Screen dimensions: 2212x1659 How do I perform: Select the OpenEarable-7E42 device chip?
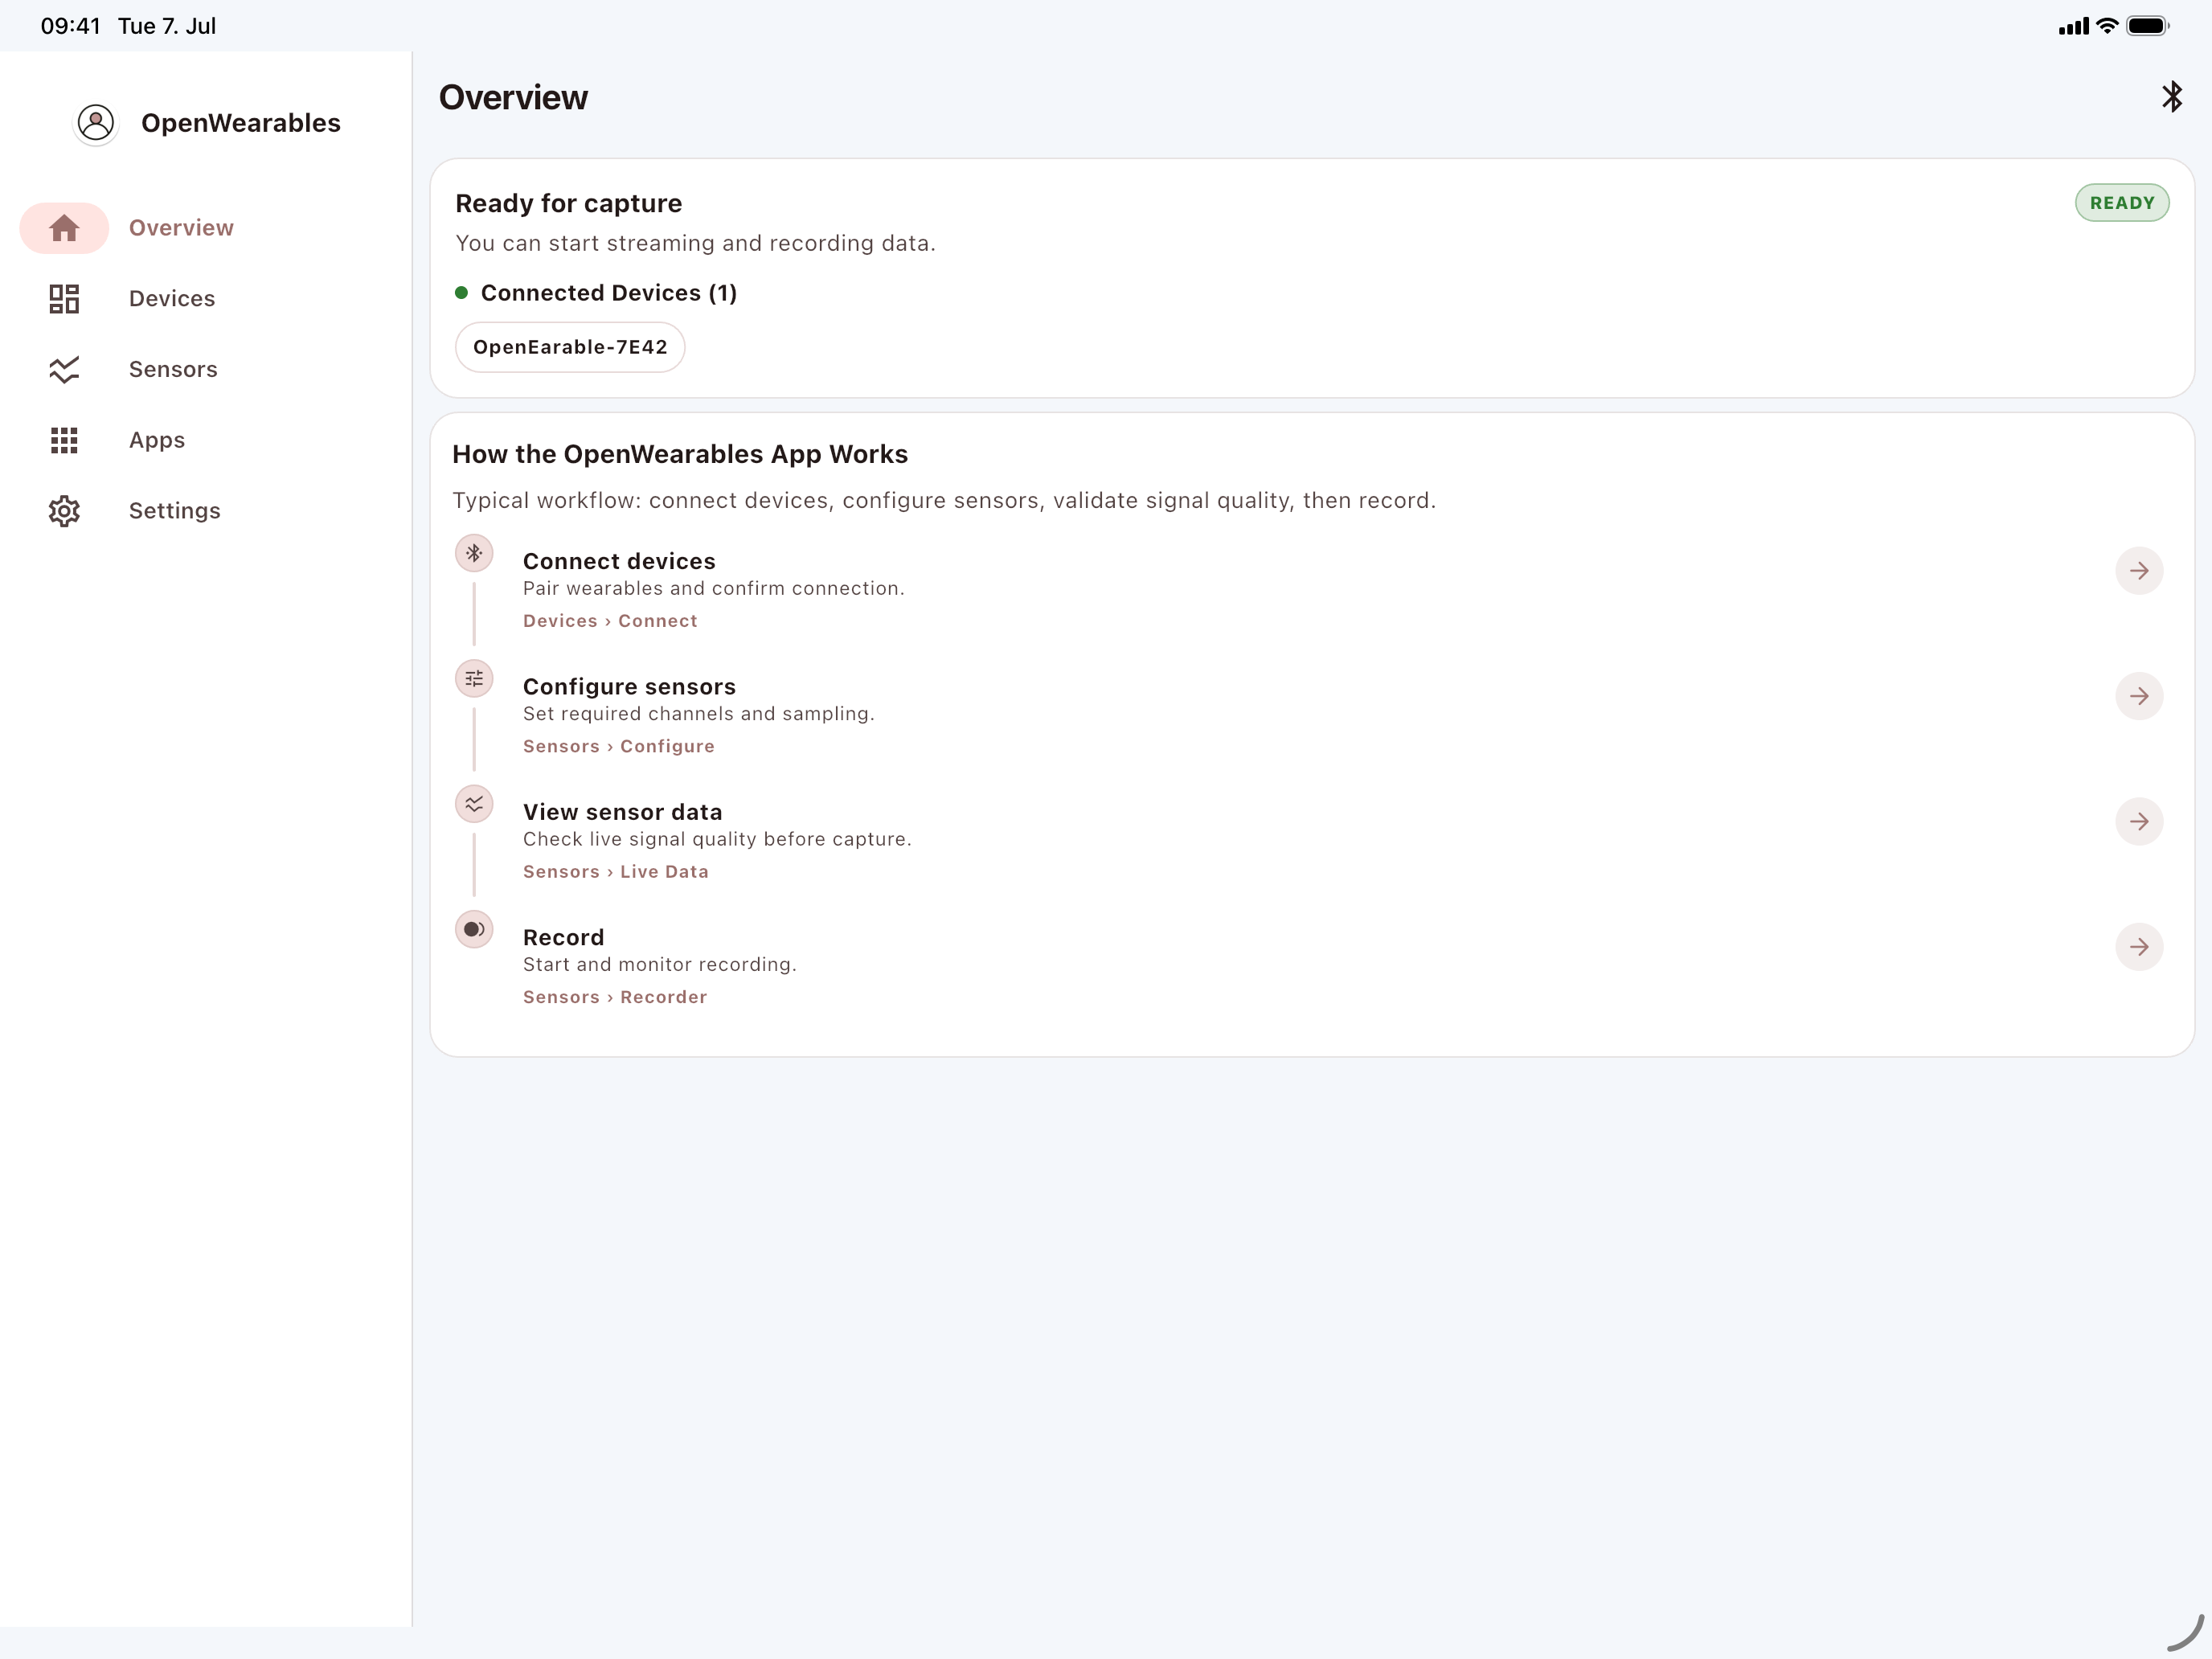[570, 347]
